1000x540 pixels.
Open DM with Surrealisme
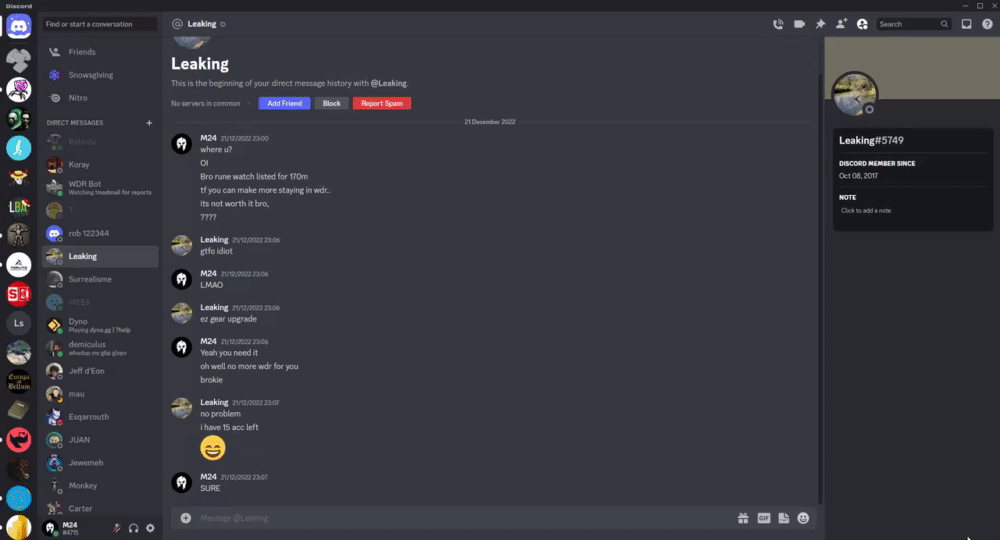(x=100, y=279)
